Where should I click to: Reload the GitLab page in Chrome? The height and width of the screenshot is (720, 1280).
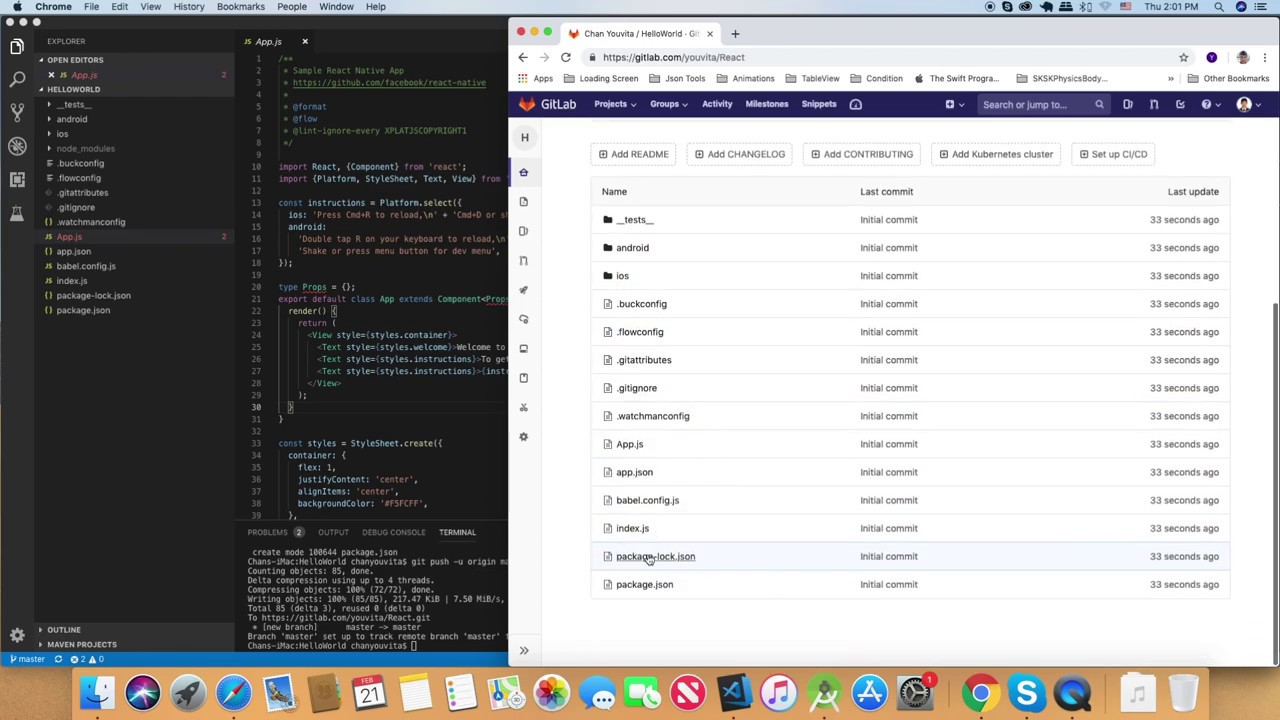[x=565, y=57]
